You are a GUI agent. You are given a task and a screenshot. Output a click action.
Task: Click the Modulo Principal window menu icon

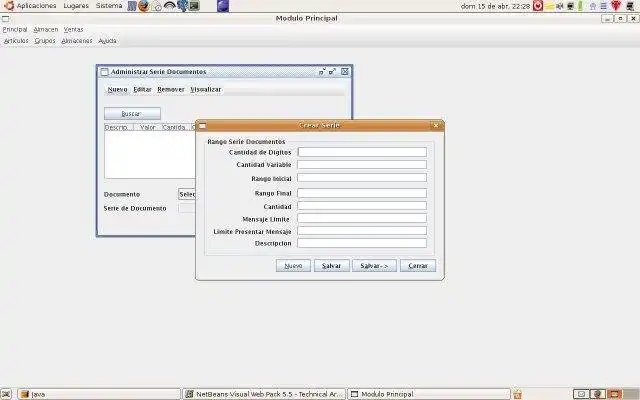pyautogui.click(x=5, y=18)
